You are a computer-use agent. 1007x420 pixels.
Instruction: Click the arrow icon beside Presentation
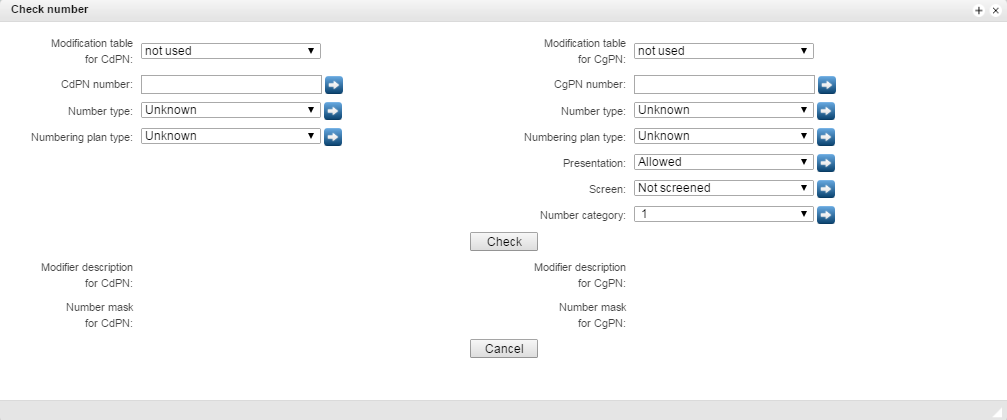tap(826, 162)
